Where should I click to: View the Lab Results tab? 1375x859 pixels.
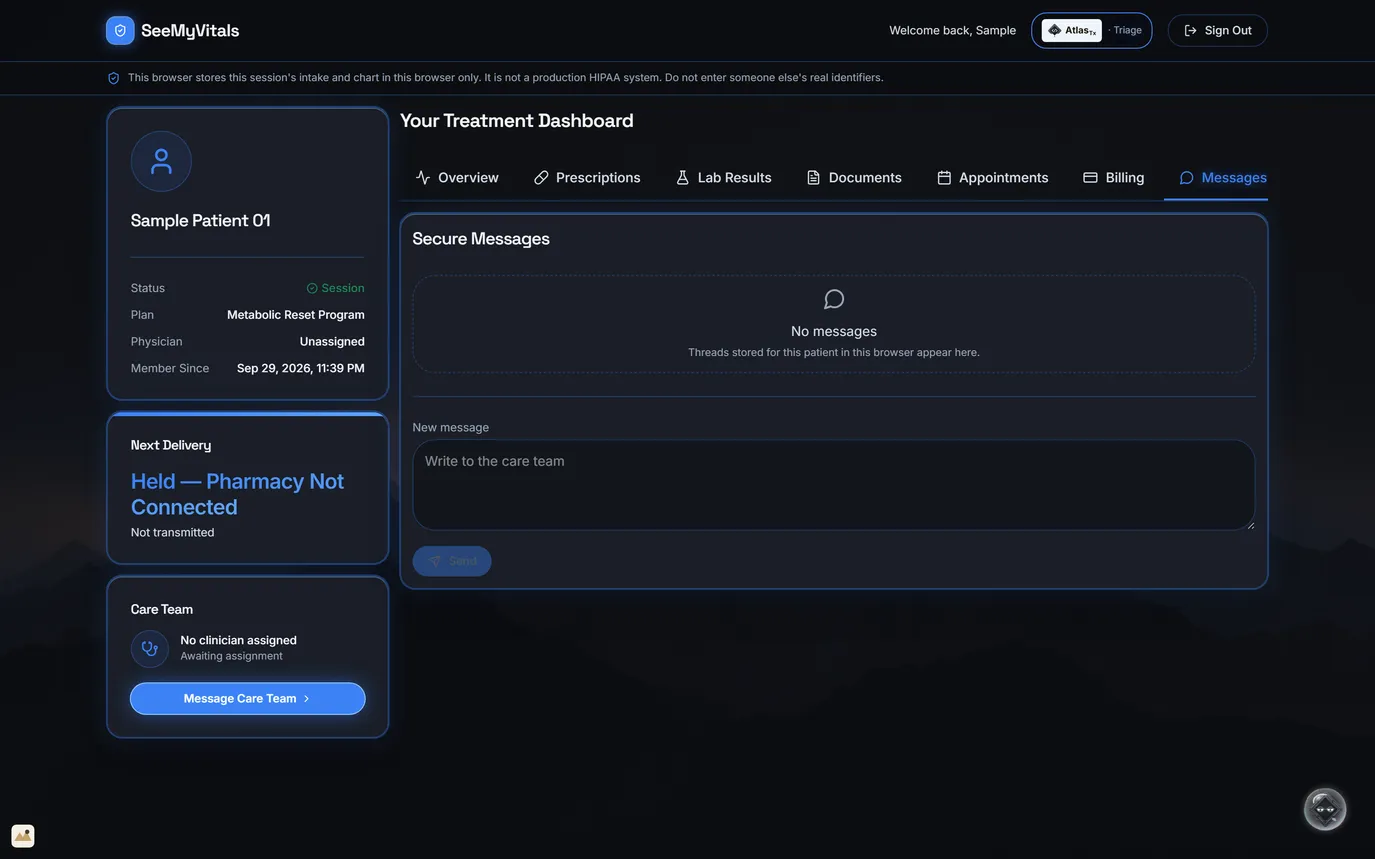pyautogui.click(x=723, y=178)
